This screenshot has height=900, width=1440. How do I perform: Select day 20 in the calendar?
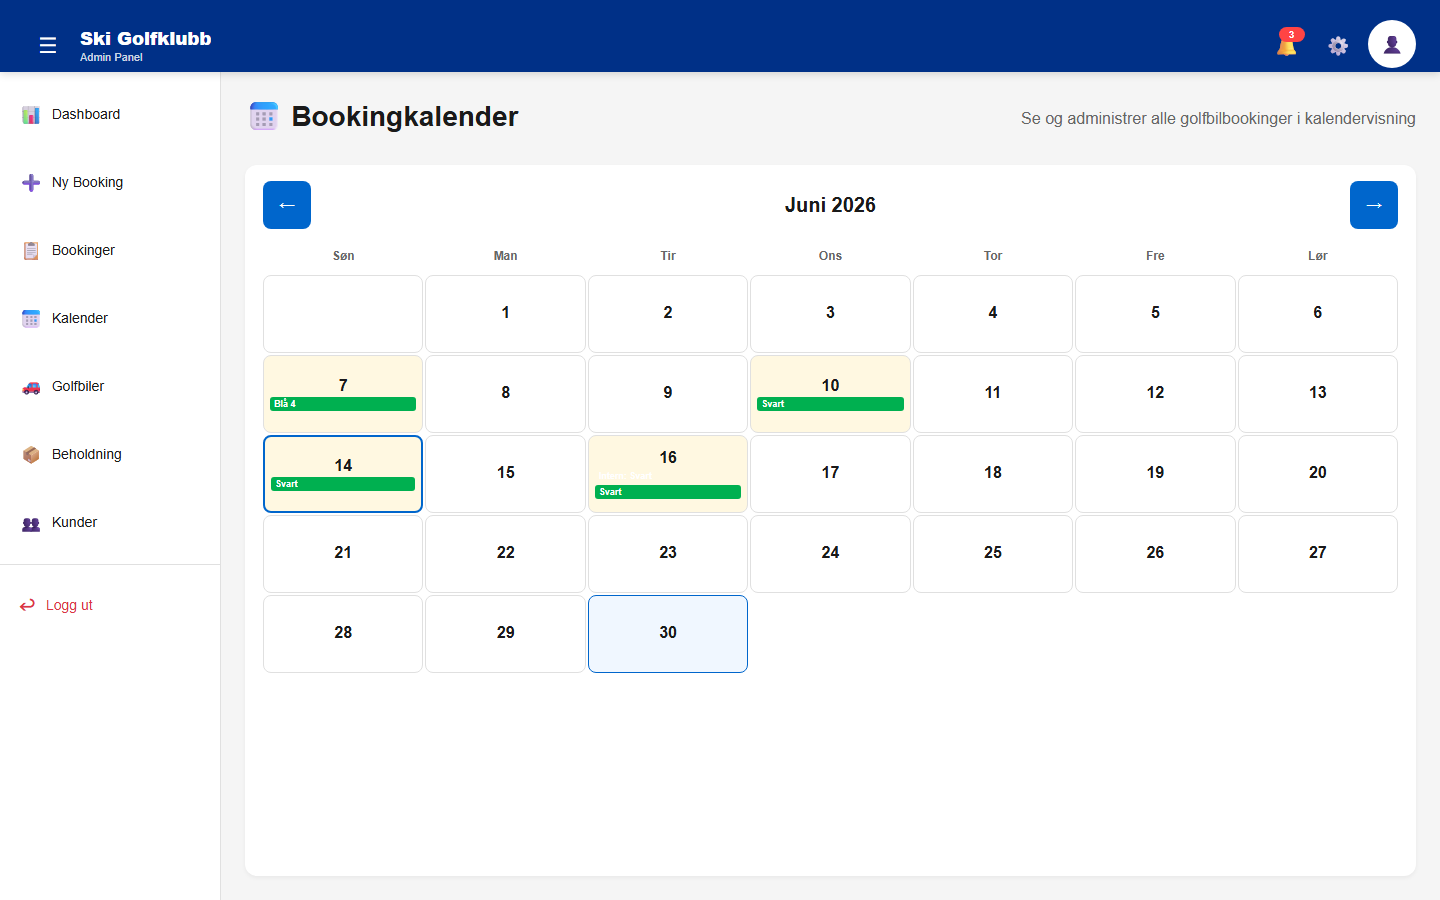(x=1318, y=474)
